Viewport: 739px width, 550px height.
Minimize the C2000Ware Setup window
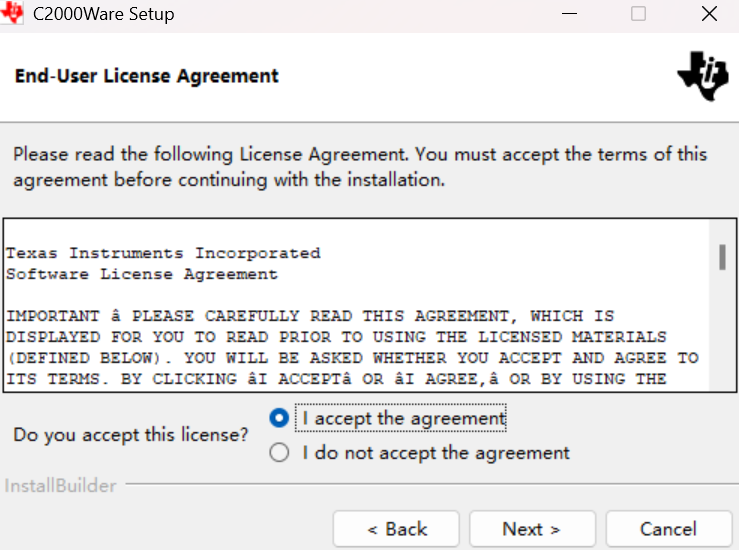tap(569, 14)
